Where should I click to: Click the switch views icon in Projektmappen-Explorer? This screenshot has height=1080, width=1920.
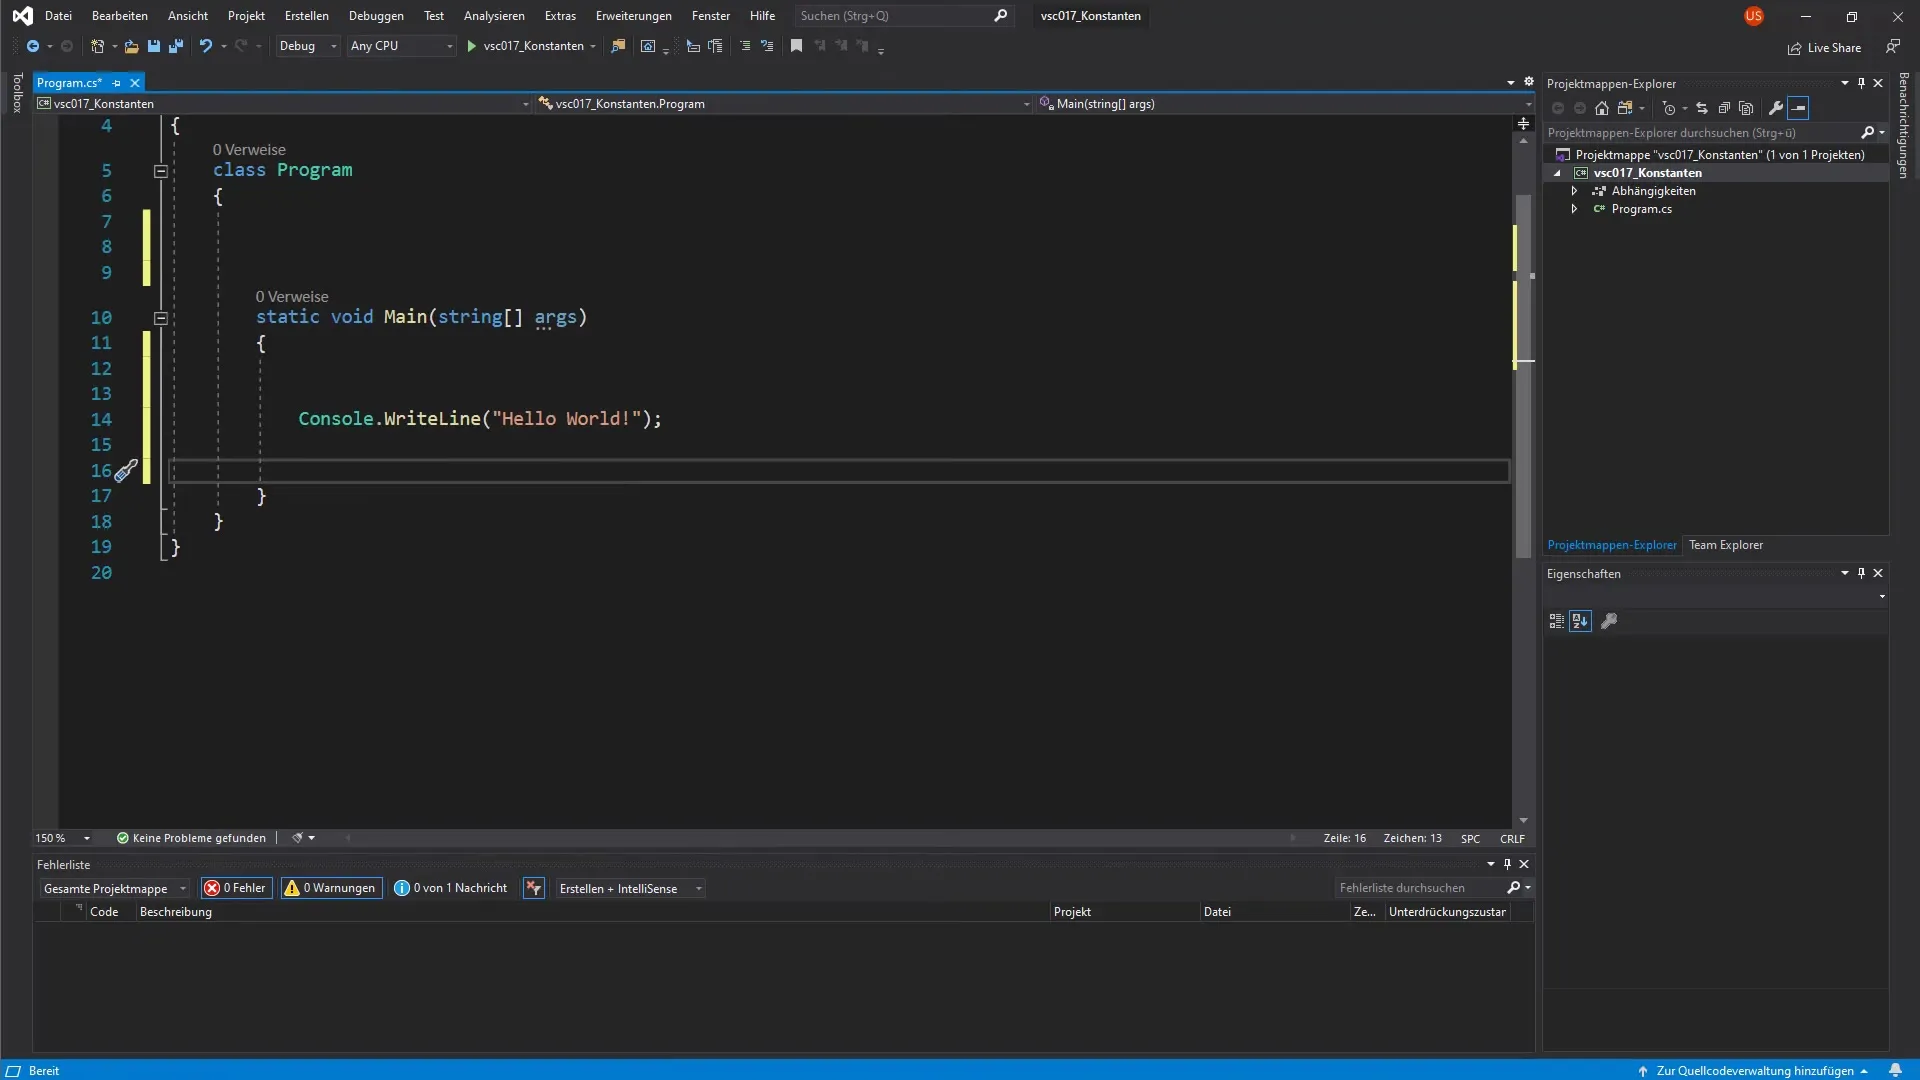1625,108
